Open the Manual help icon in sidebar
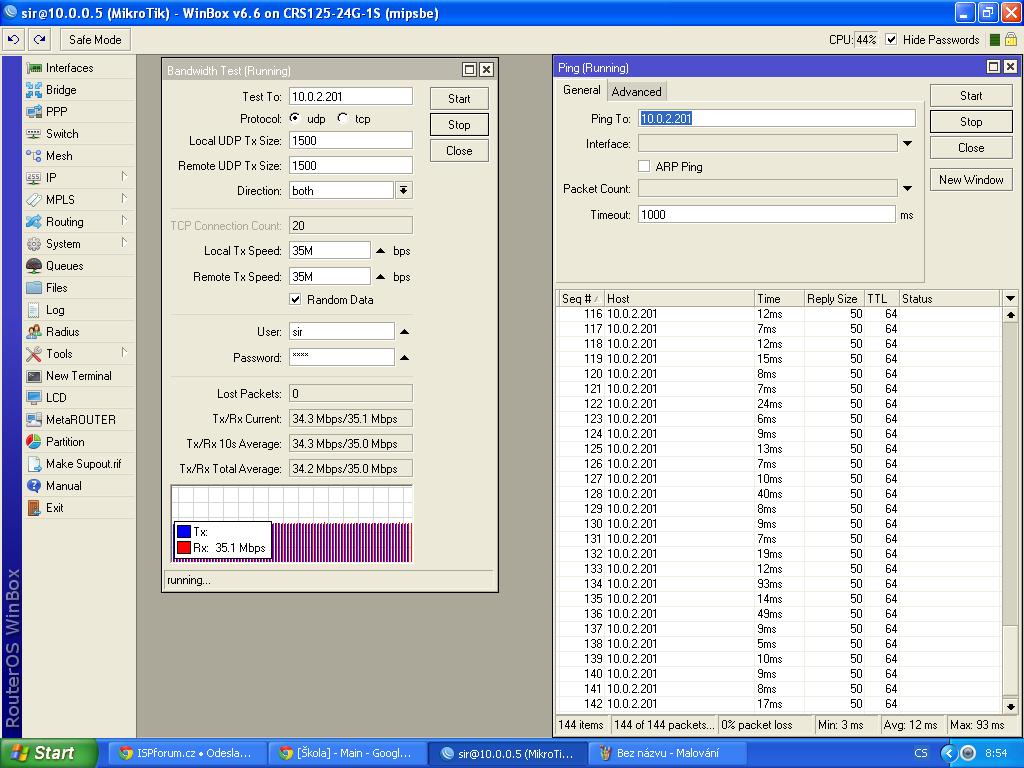Image resolution: width=1024 pixels, height=768 pixels. click(x=34, y=486)
